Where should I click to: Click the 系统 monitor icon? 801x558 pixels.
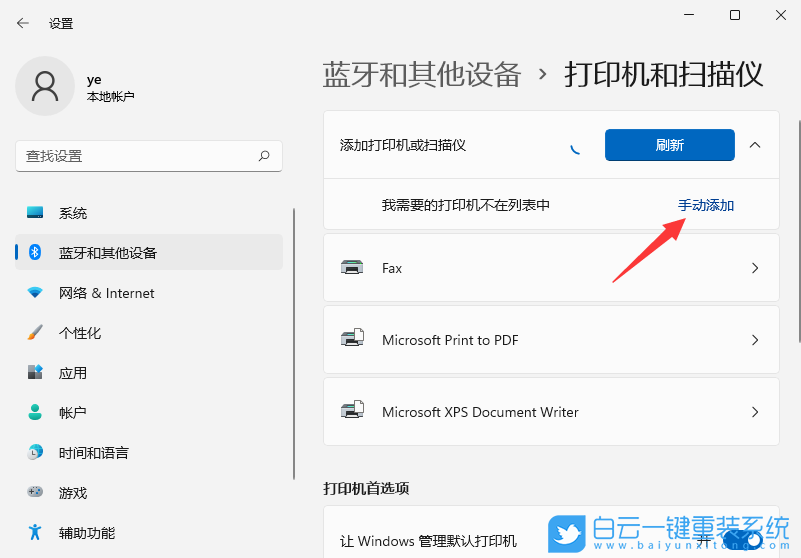(x=35, y=213)
